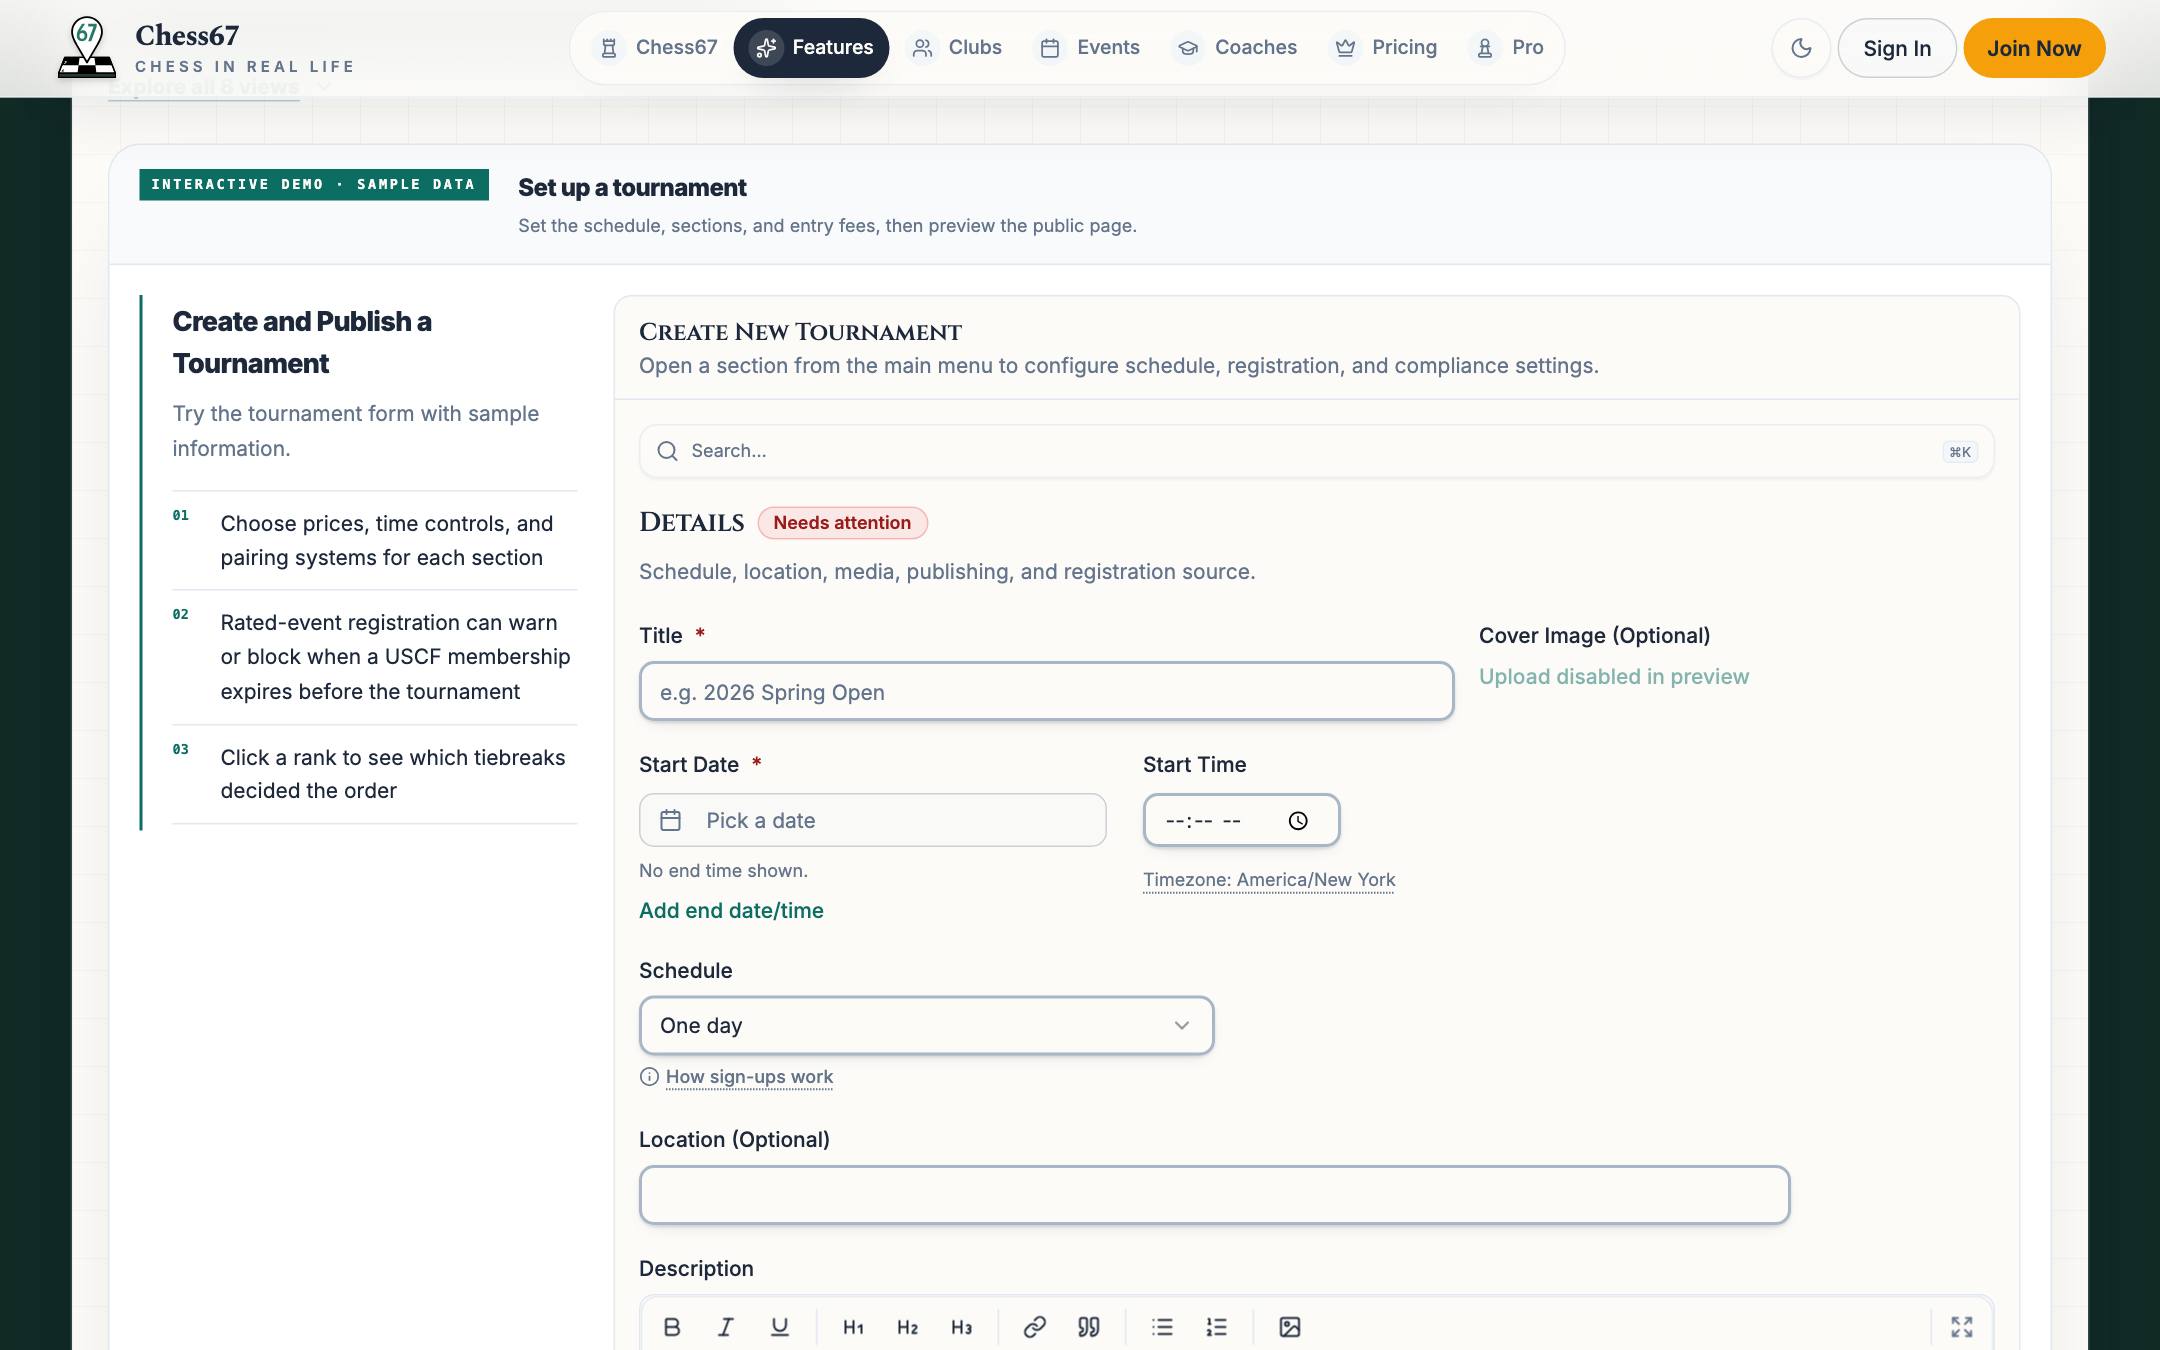Open the Pricing nav tab
The width and height of the screenshot is (2160, 1350).
1384,48
